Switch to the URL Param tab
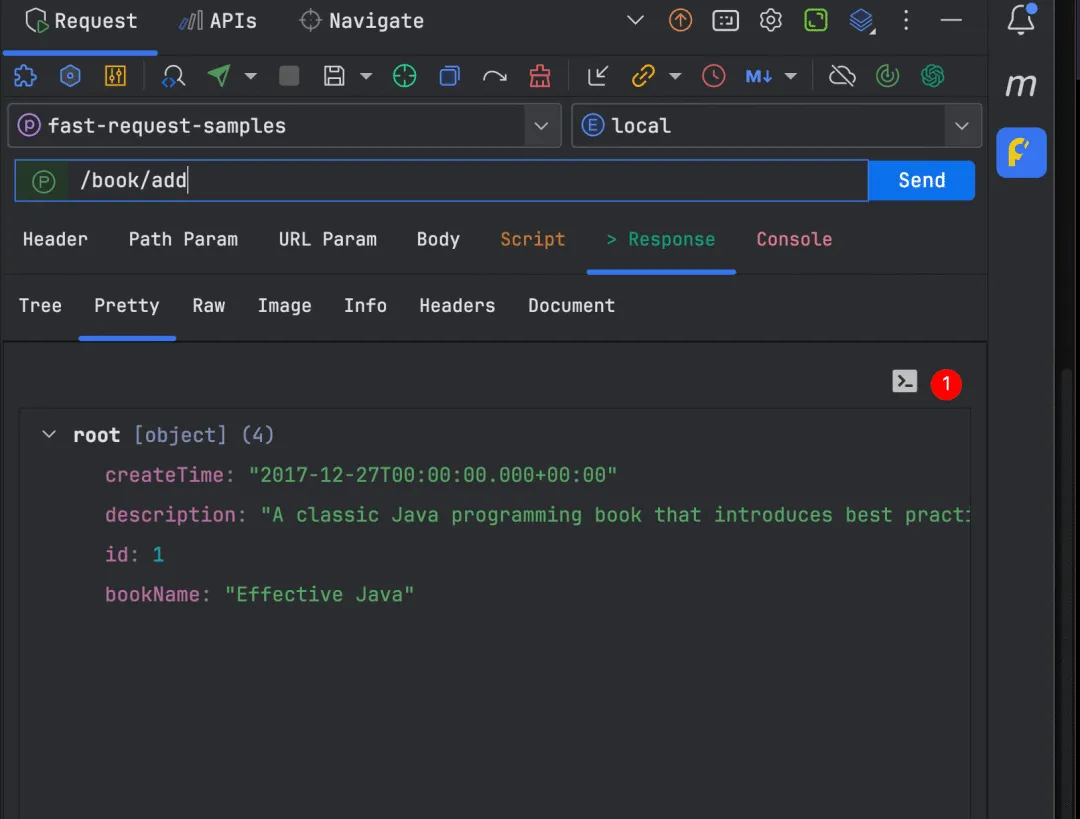This screenshot has height=819, width=1080. tap(328, 240)
